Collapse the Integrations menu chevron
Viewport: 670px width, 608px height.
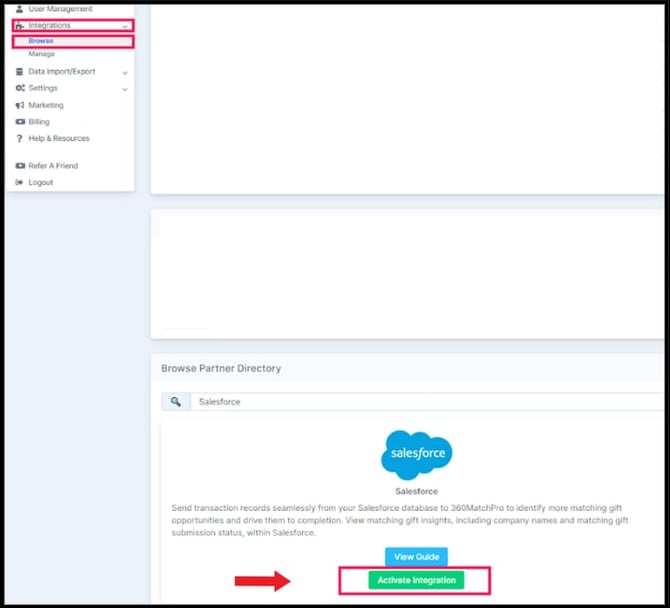tap(124, 26)
